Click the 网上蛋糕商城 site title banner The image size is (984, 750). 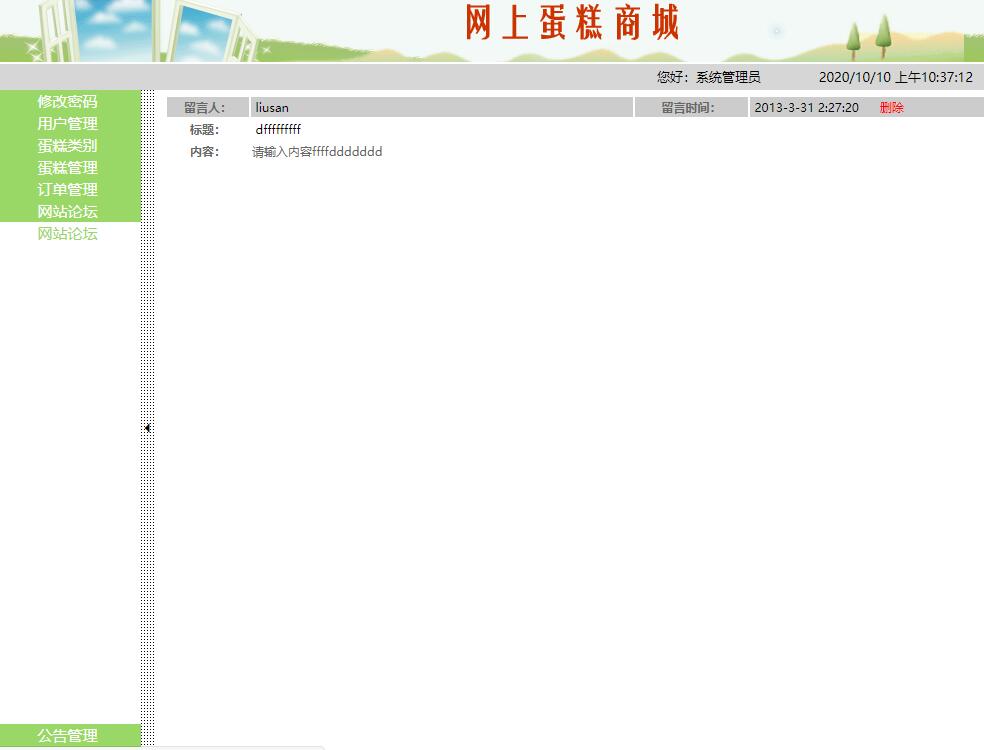point(572,24)
